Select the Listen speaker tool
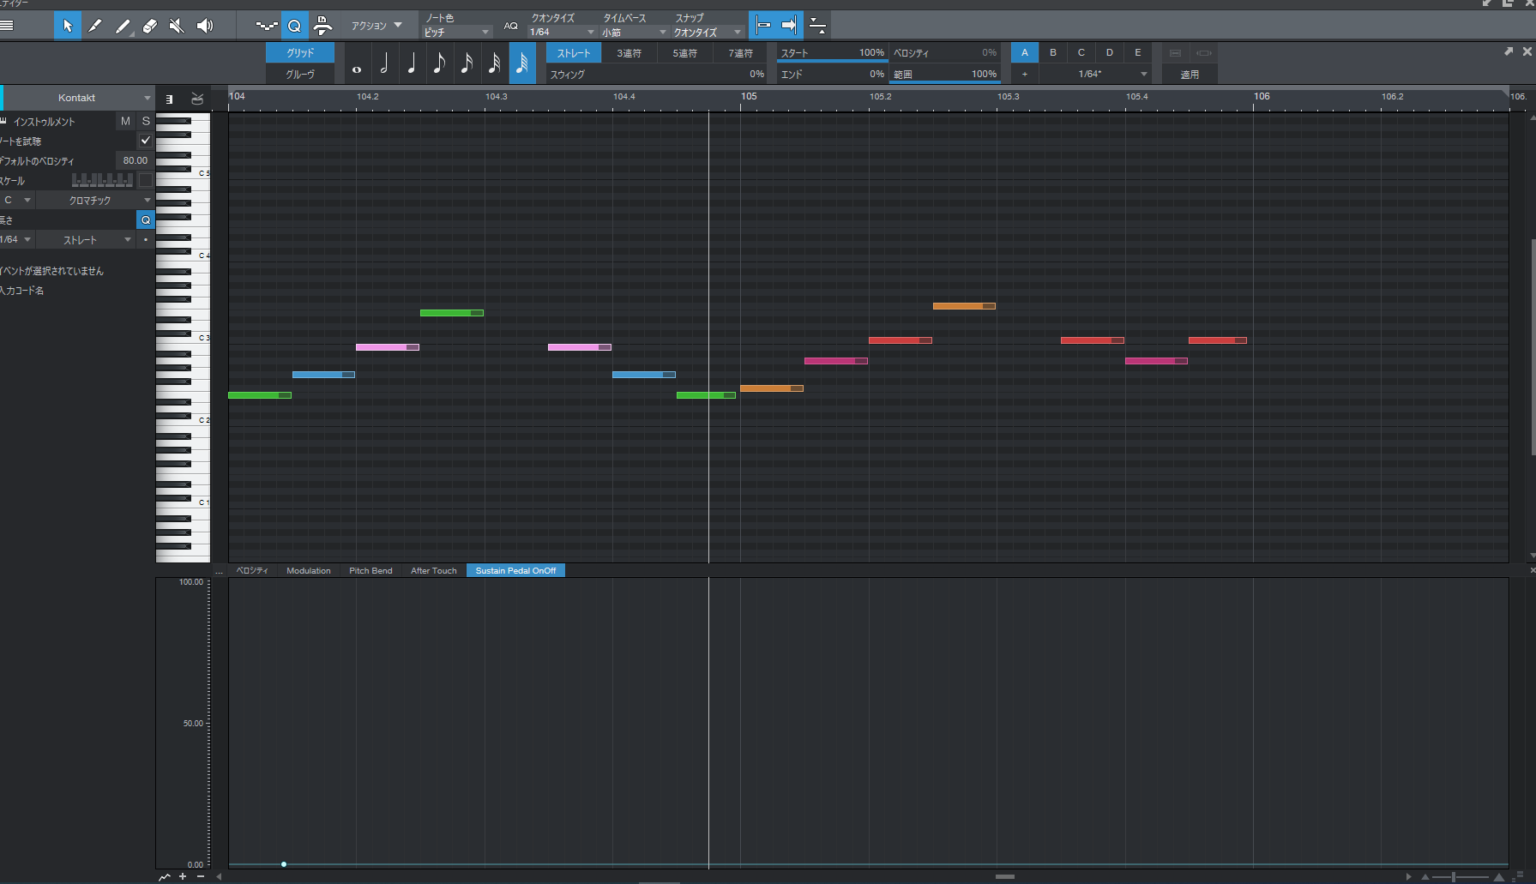 pos(205,26)
